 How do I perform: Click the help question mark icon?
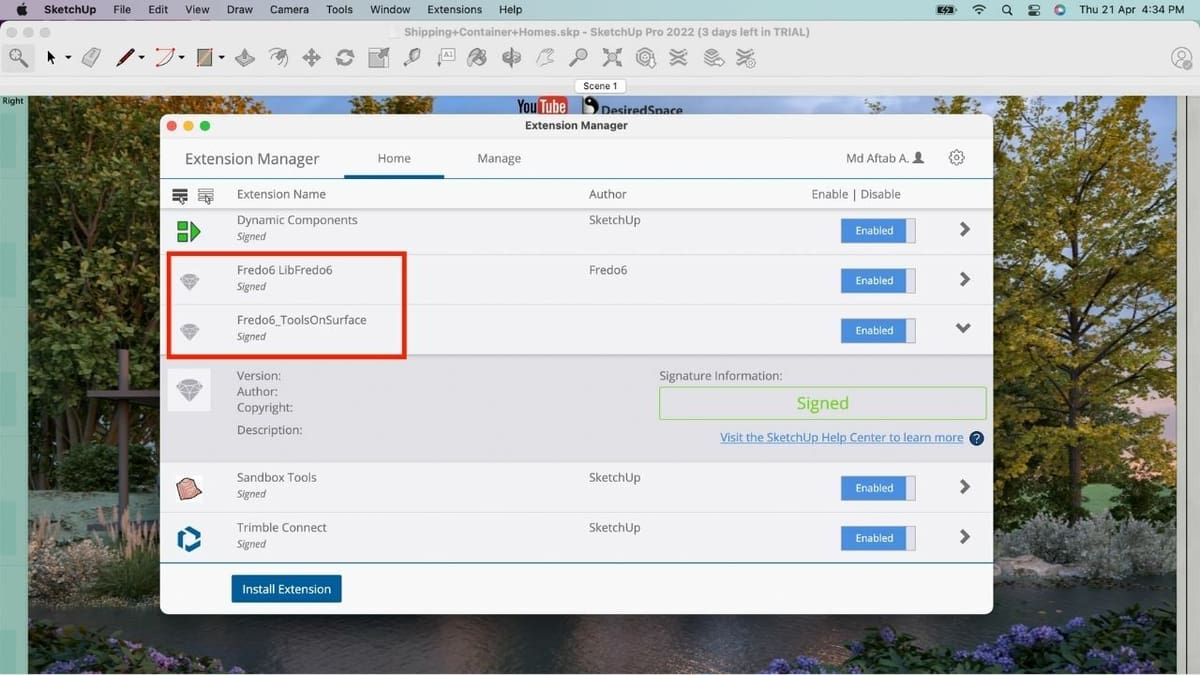point(977,438)
